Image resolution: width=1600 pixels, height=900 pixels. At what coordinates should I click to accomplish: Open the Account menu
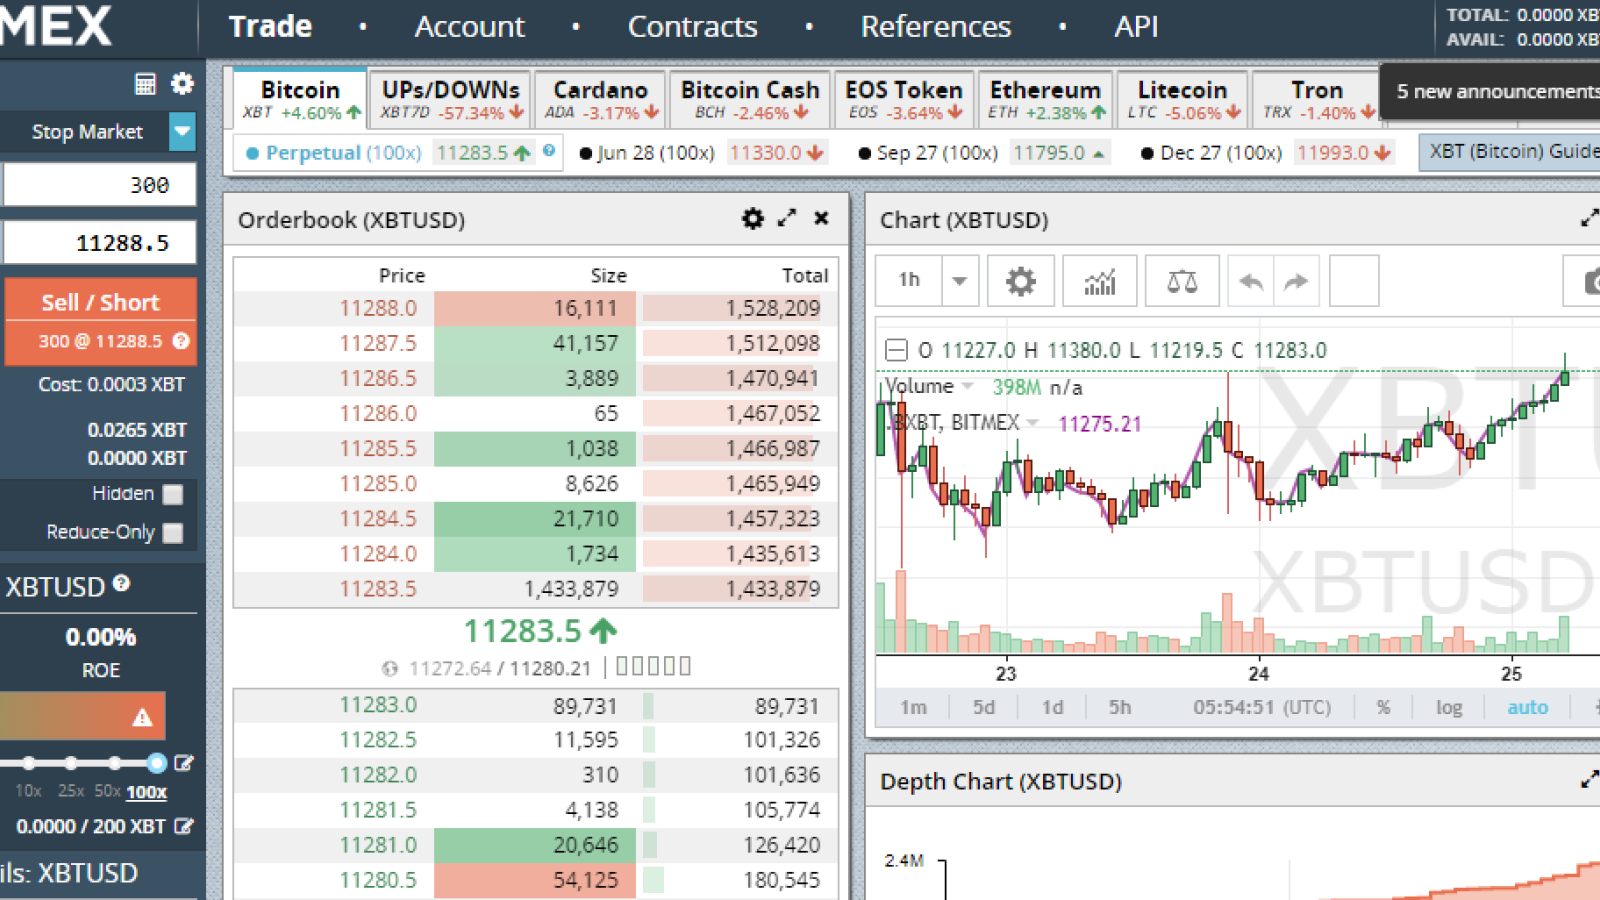(x=470, y=27)
